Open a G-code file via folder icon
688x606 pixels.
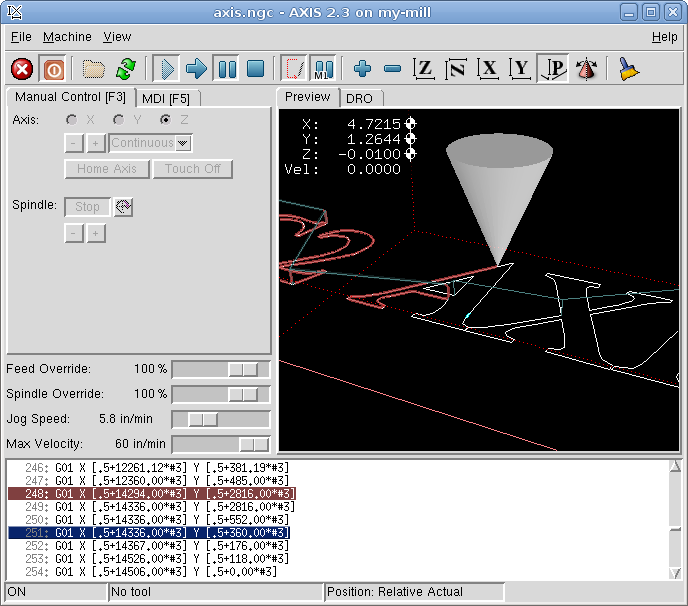point(94,69)
